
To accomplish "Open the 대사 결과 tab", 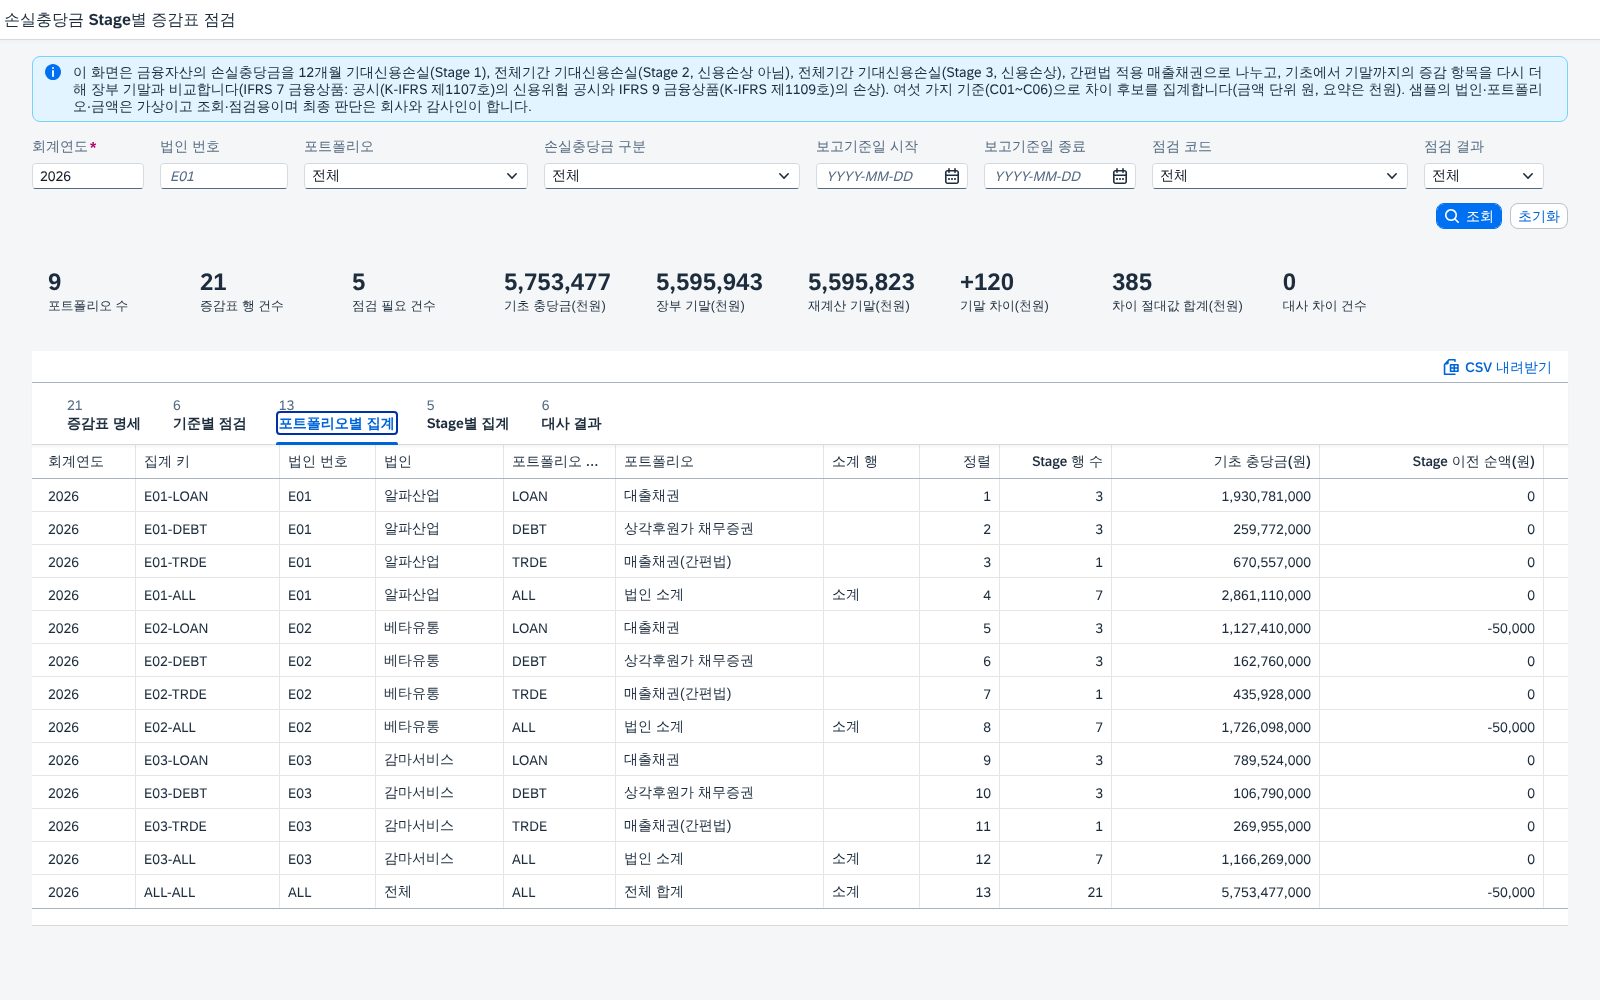I will click(571, 423).
